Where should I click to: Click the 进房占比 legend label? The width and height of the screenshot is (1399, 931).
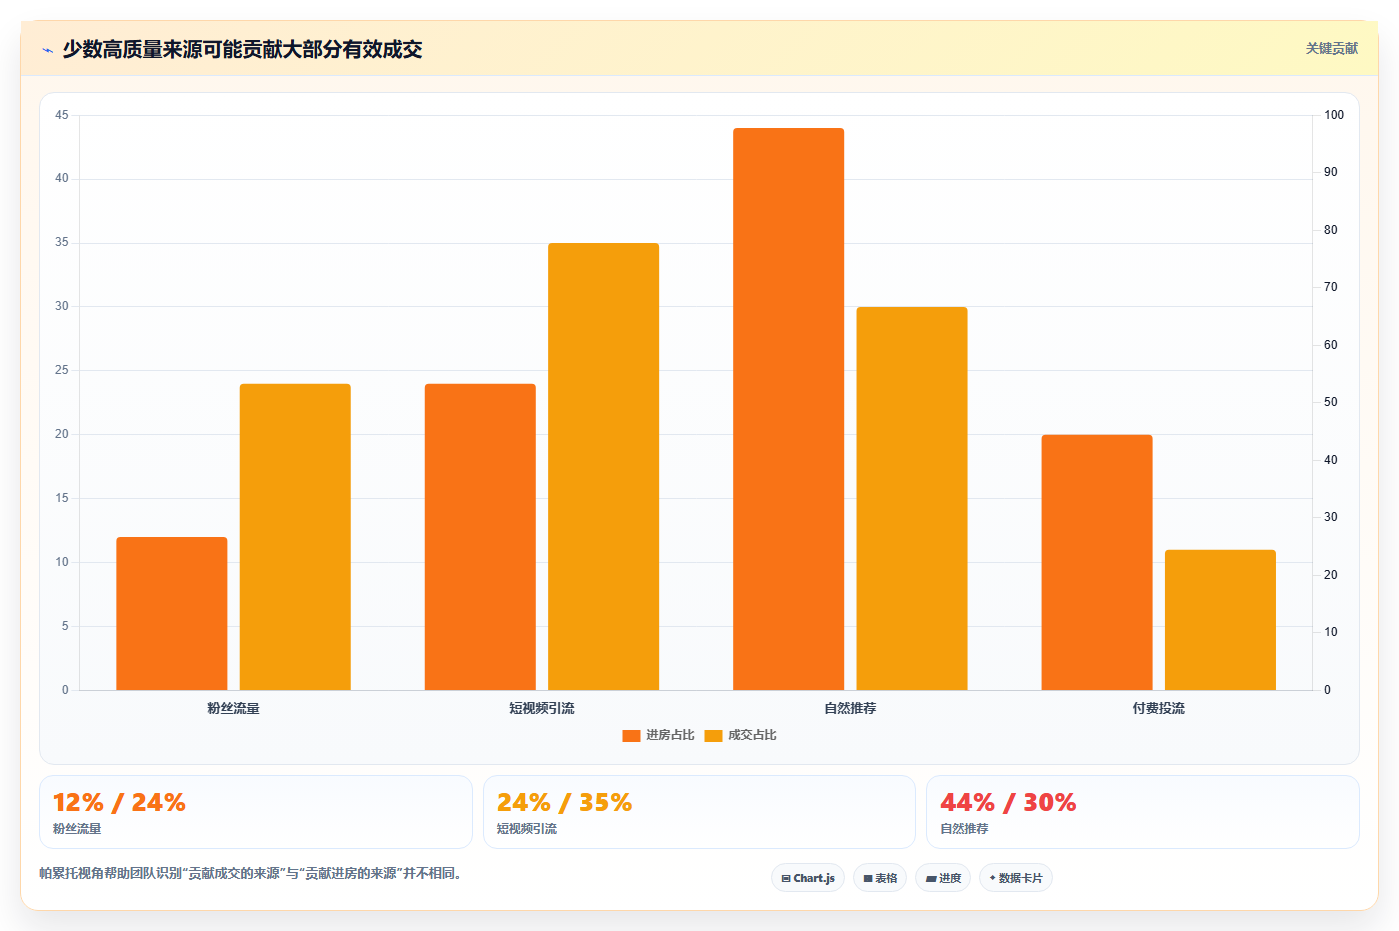click(x=670, y=735)
